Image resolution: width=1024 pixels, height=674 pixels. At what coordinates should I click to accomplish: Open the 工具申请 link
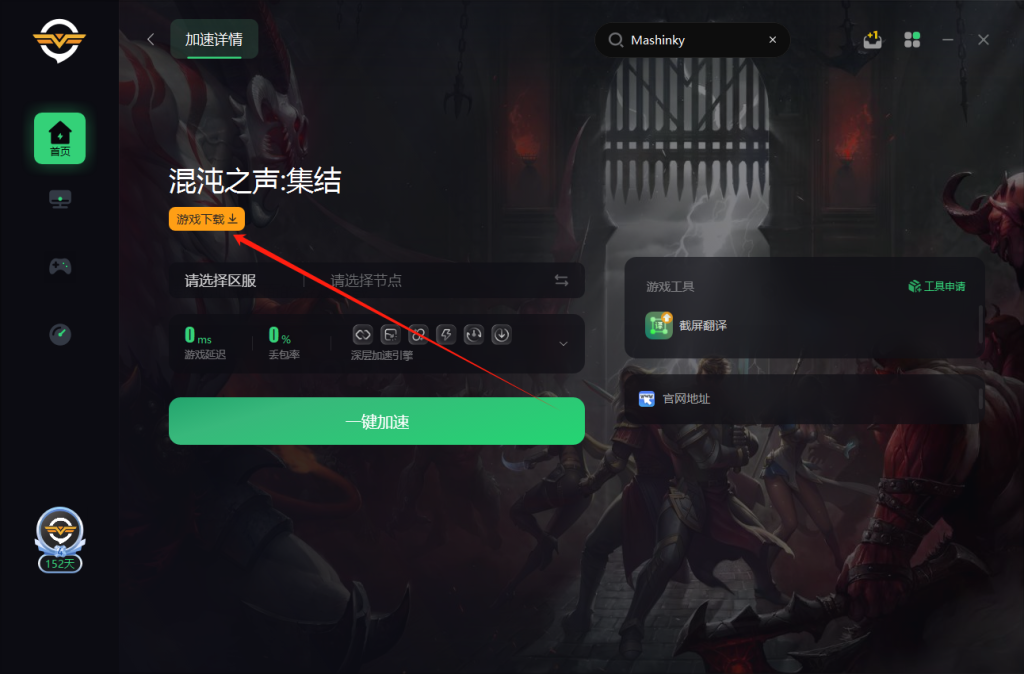(x=936, y=286)
